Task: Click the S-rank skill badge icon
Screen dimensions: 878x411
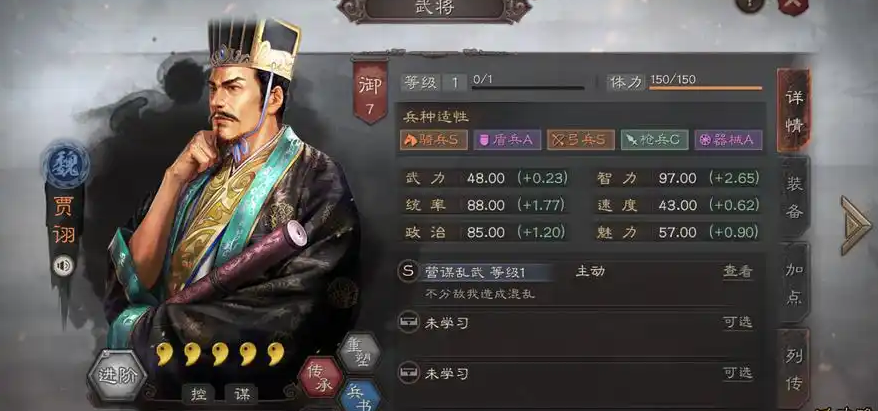Action: (x=408, y=272)
